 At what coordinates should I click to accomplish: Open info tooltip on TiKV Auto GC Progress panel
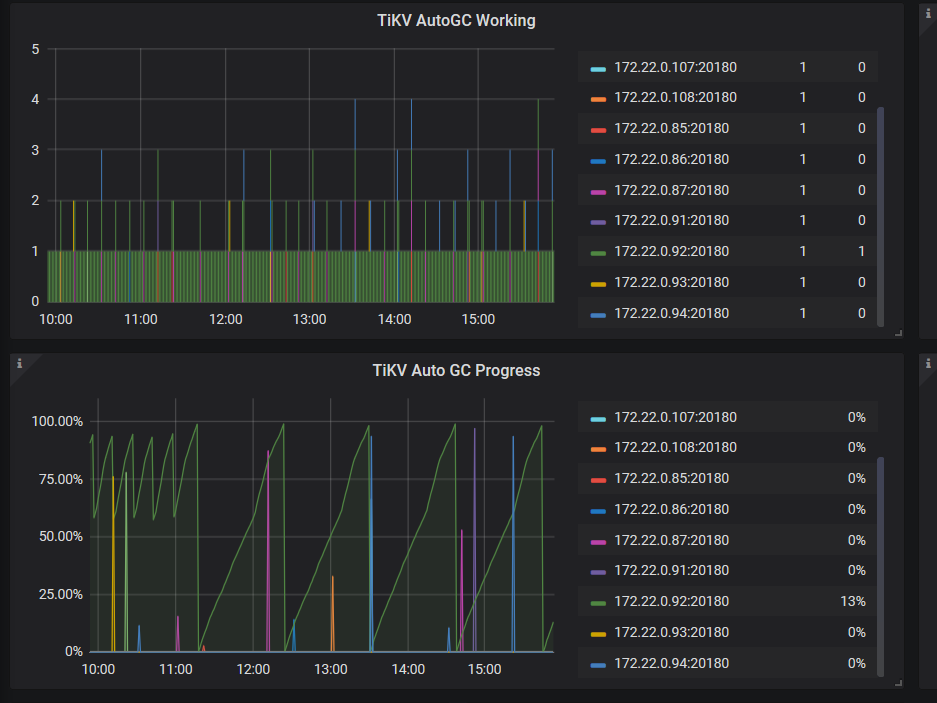click(19, 364)
